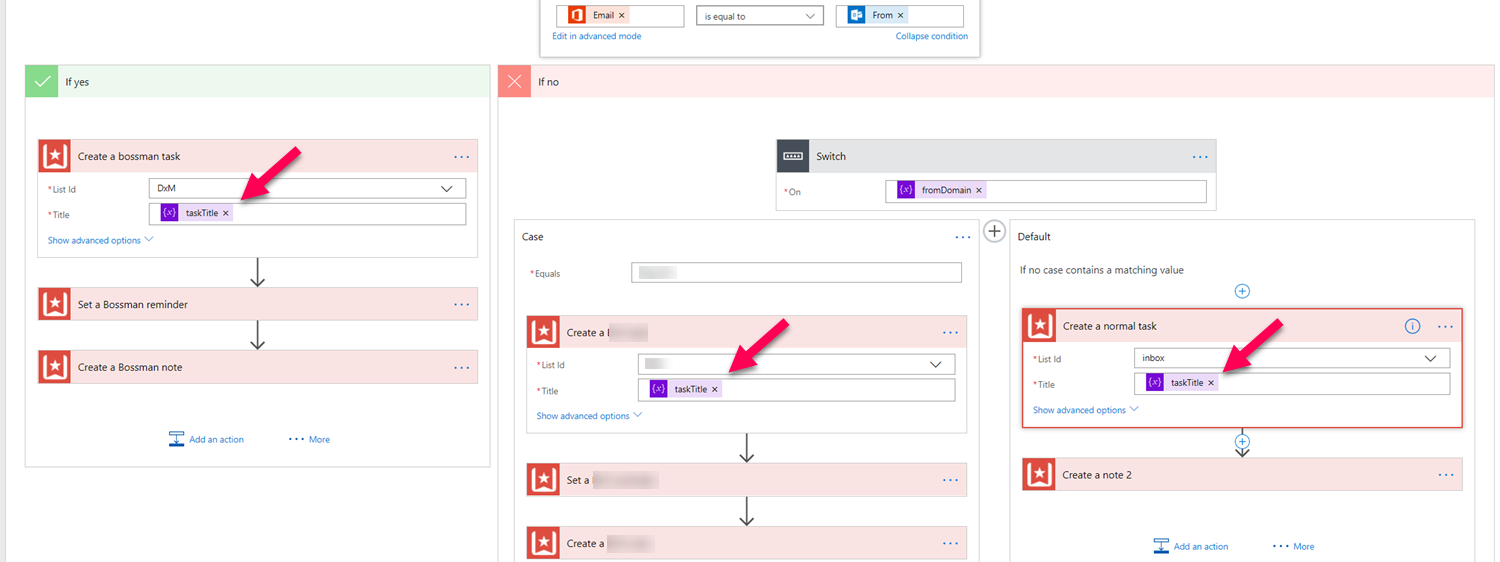Open ellipsis menu for Create a note 2
The height and width of the screenshot is (562, 1500).
pyautogui.click(x=1446, y=474)
